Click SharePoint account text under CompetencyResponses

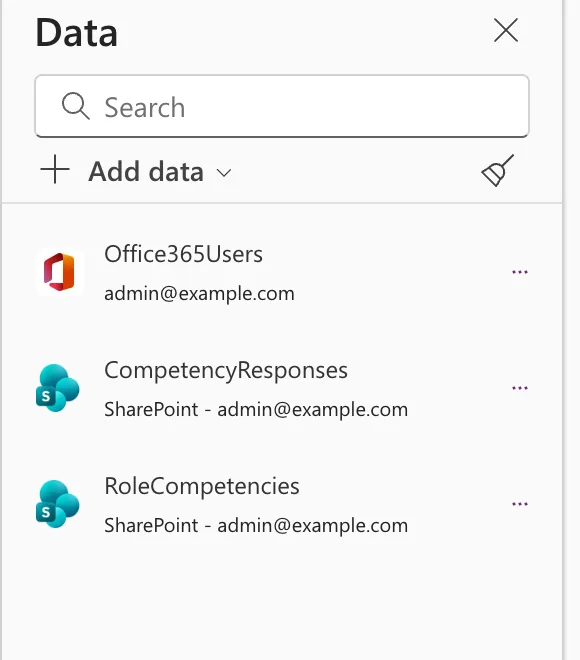click(x=256, y=410)
